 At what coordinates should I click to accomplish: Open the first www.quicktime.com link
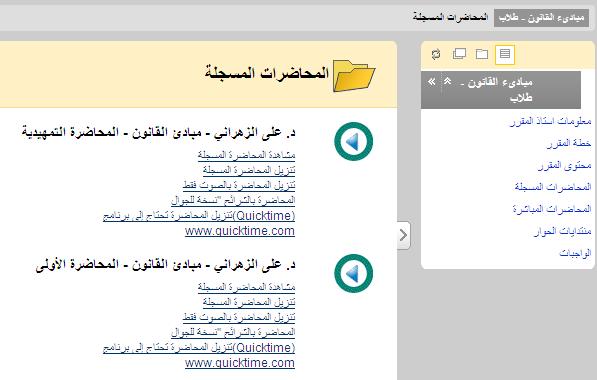click(240, 231)
